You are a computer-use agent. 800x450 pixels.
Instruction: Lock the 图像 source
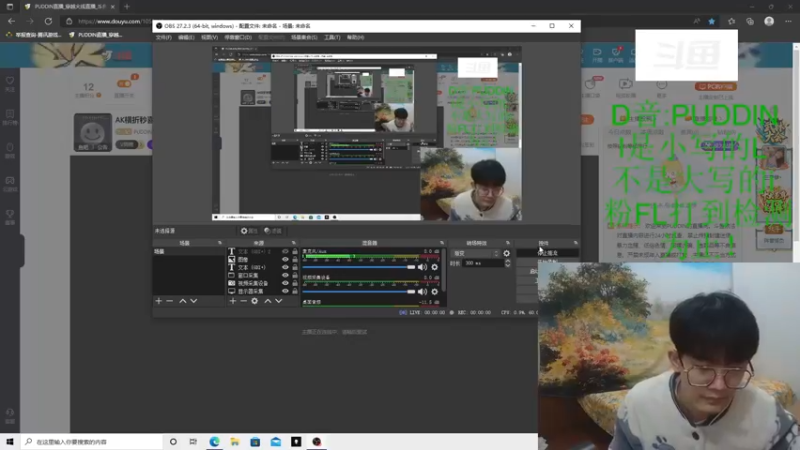[295, 259]
